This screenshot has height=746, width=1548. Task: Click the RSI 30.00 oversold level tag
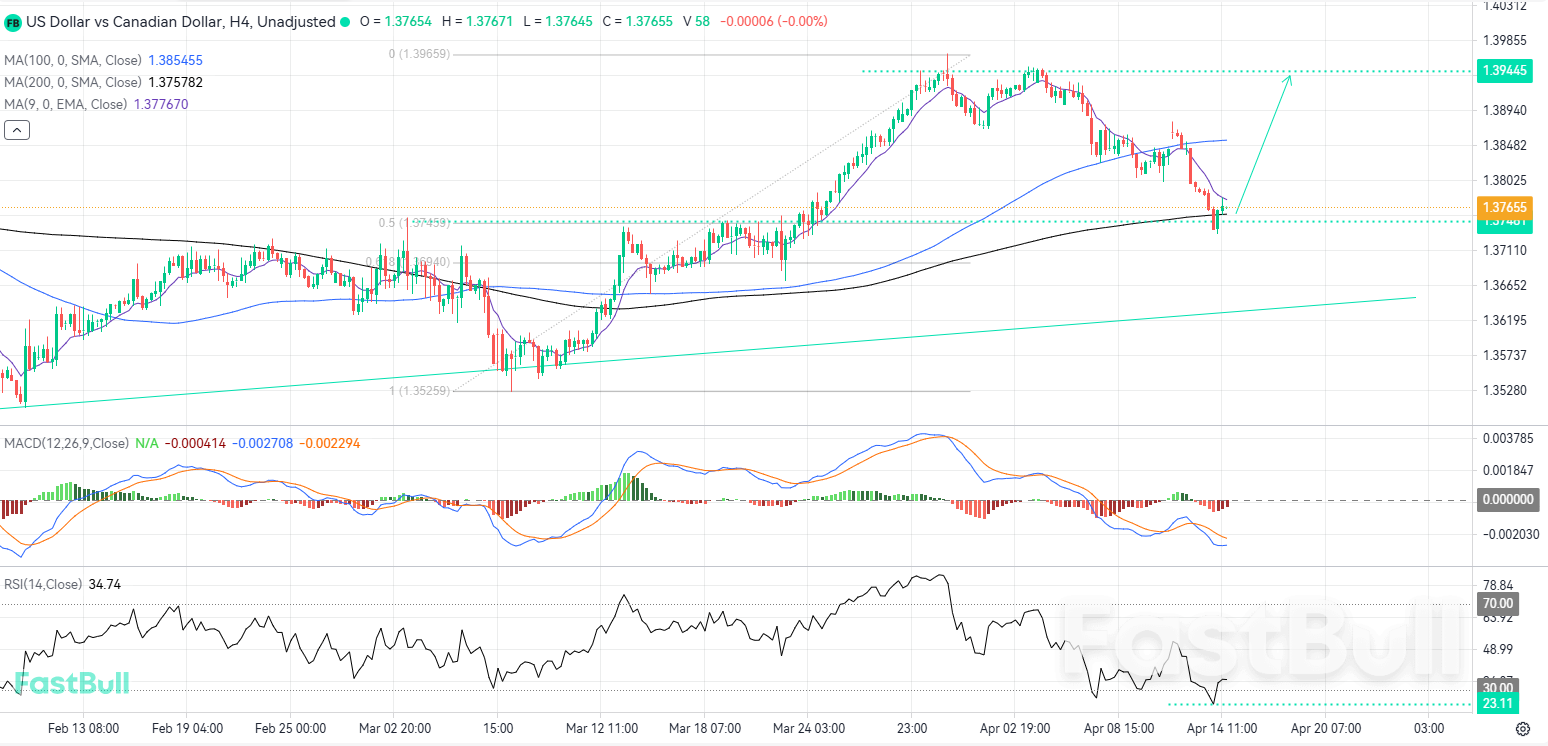[1496, 688]
